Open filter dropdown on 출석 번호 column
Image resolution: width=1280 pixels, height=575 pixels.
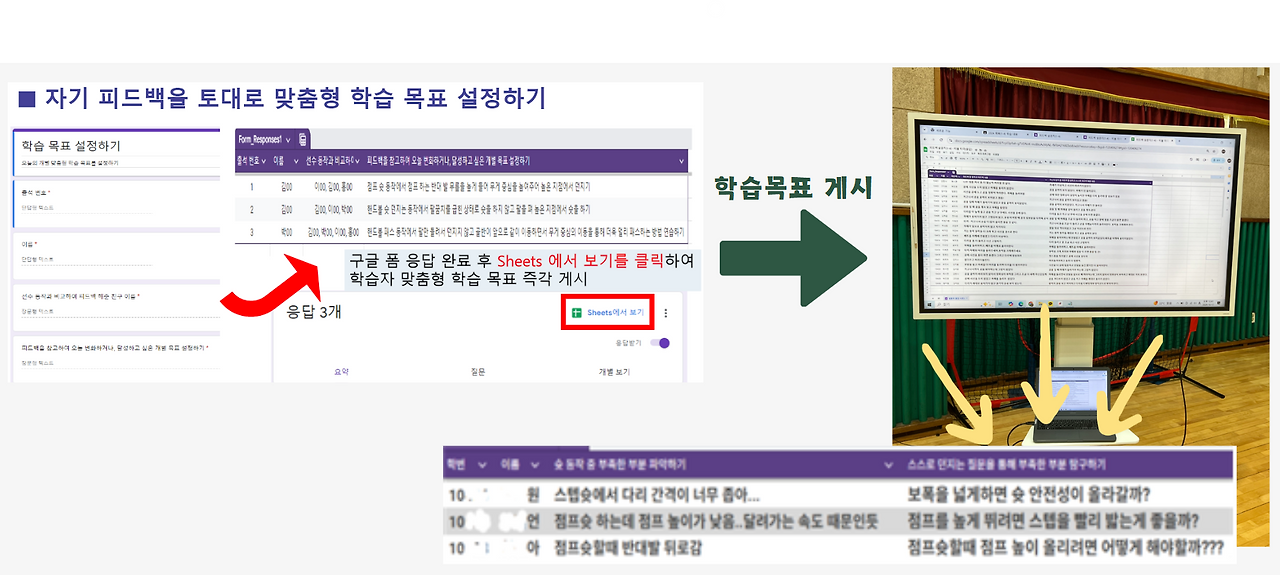click(x=265, y=160)
